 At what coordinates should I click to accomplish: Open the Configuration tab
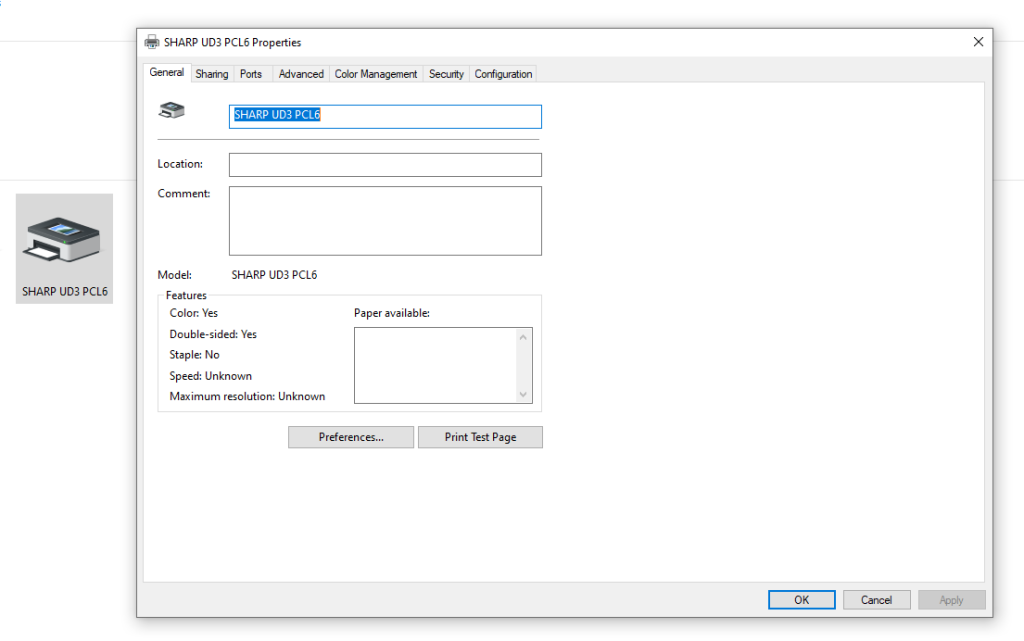(x=503, y=73)
